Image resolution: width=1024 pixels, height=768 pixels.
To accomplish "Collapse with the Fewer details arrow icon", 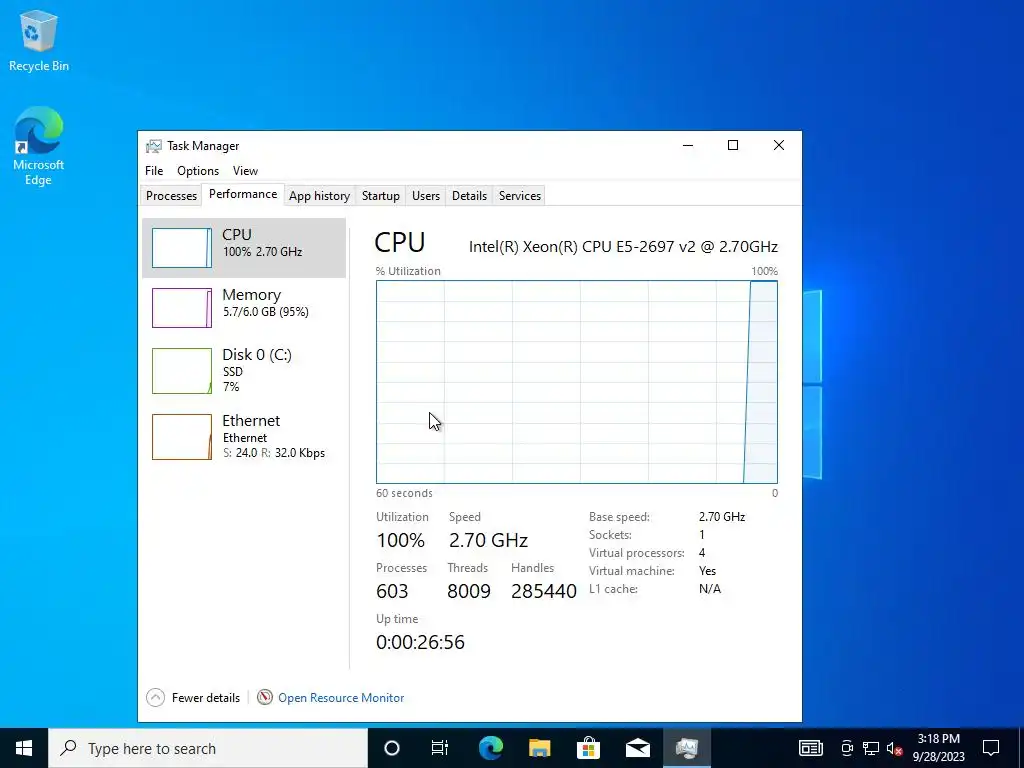I will tap(155, 697).
